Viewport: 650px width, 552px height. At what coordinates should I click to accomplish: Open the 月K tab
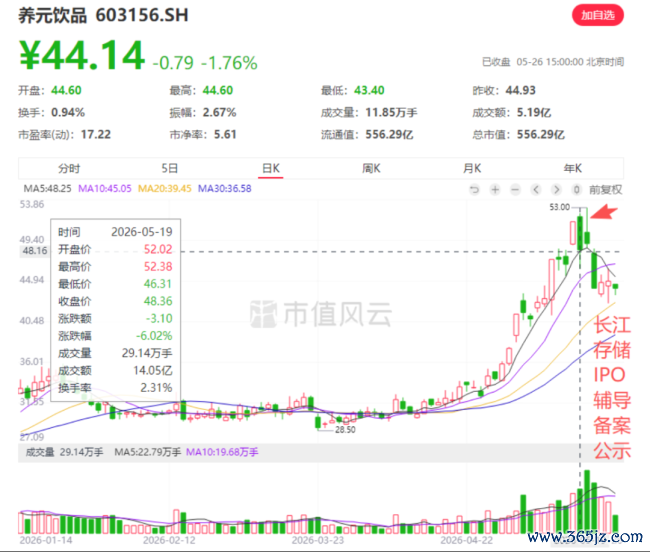[x=472, y=168]
